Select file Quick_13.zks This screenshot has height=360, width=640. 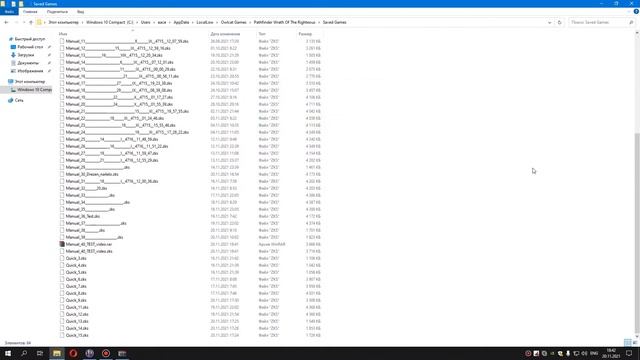click(x=77, y=321)
